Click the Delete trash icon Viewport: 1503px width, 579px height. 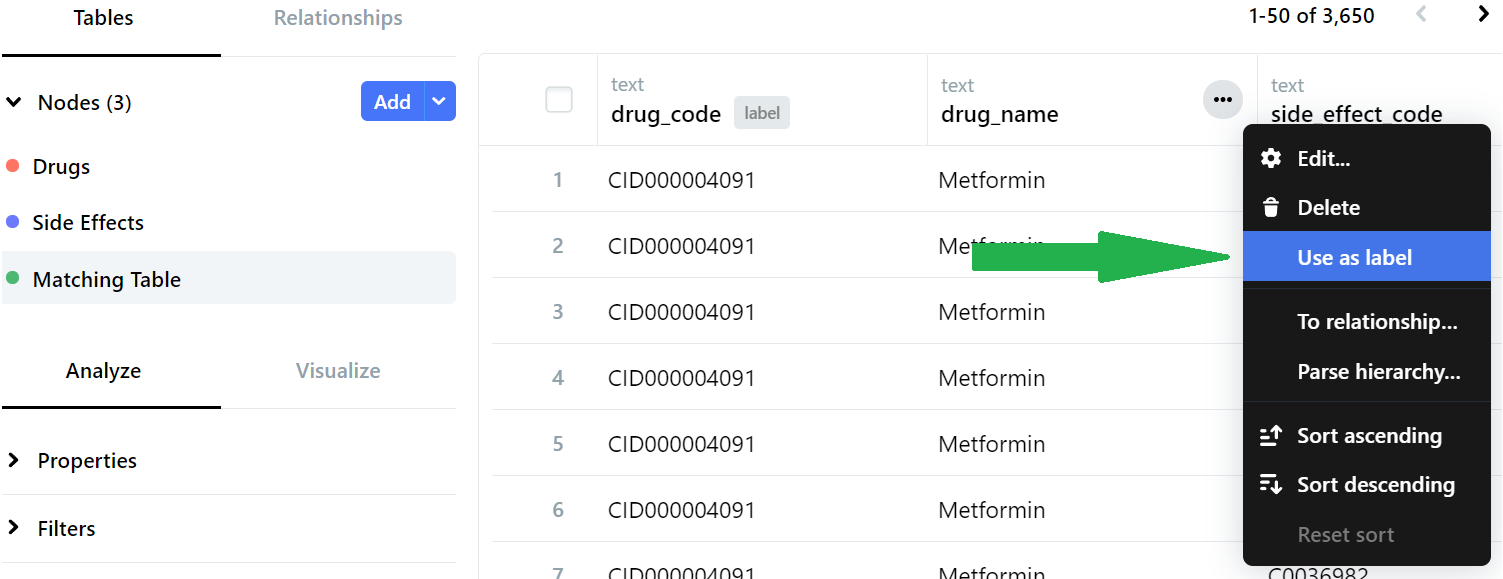tap(1271, 208)
